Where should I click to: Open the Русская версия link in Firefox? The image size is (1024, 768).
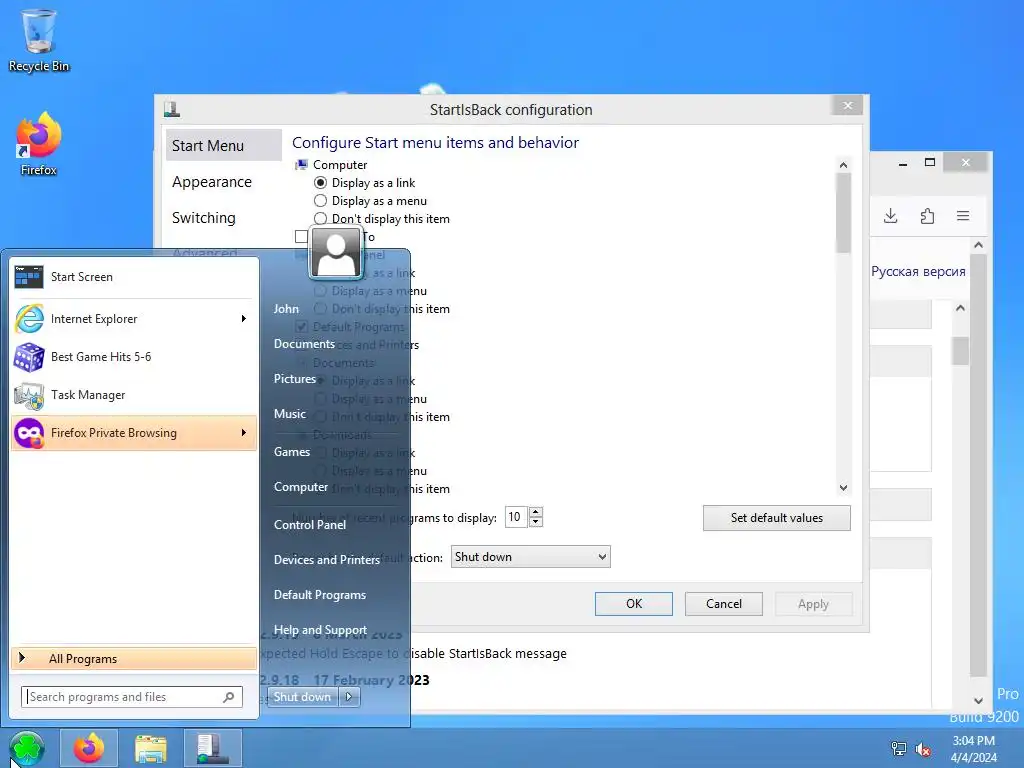(x=918, y=272)
